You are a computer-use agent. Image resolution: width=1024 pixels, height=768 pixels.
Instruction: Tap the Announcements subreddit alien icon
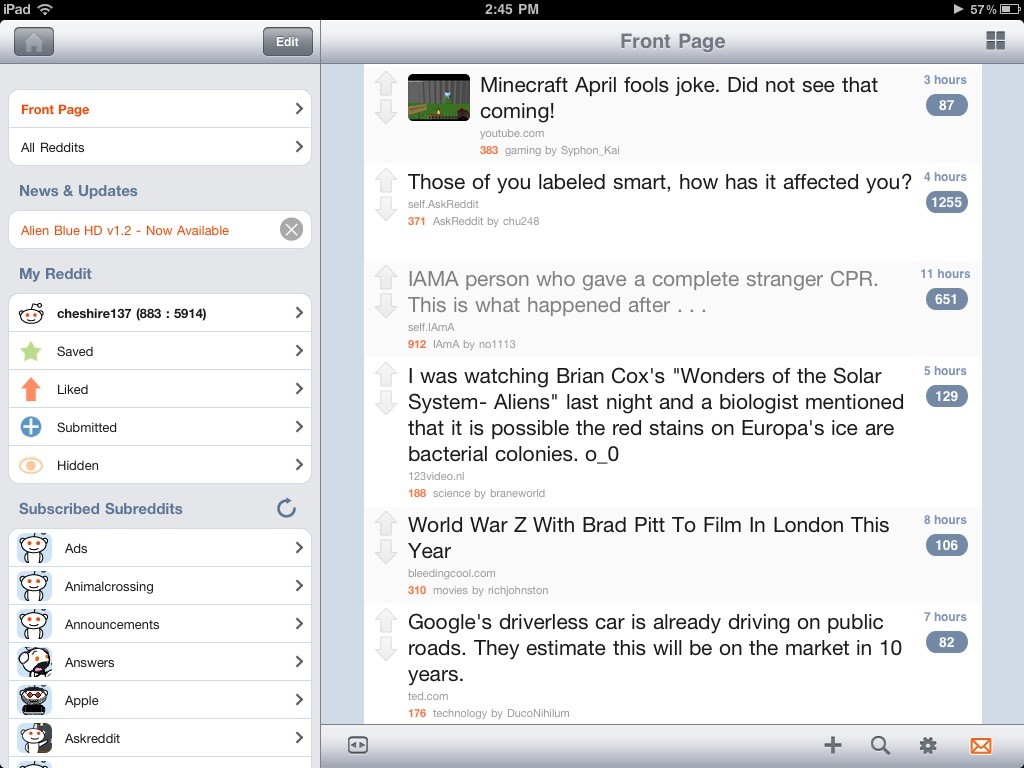click(34, 624)
